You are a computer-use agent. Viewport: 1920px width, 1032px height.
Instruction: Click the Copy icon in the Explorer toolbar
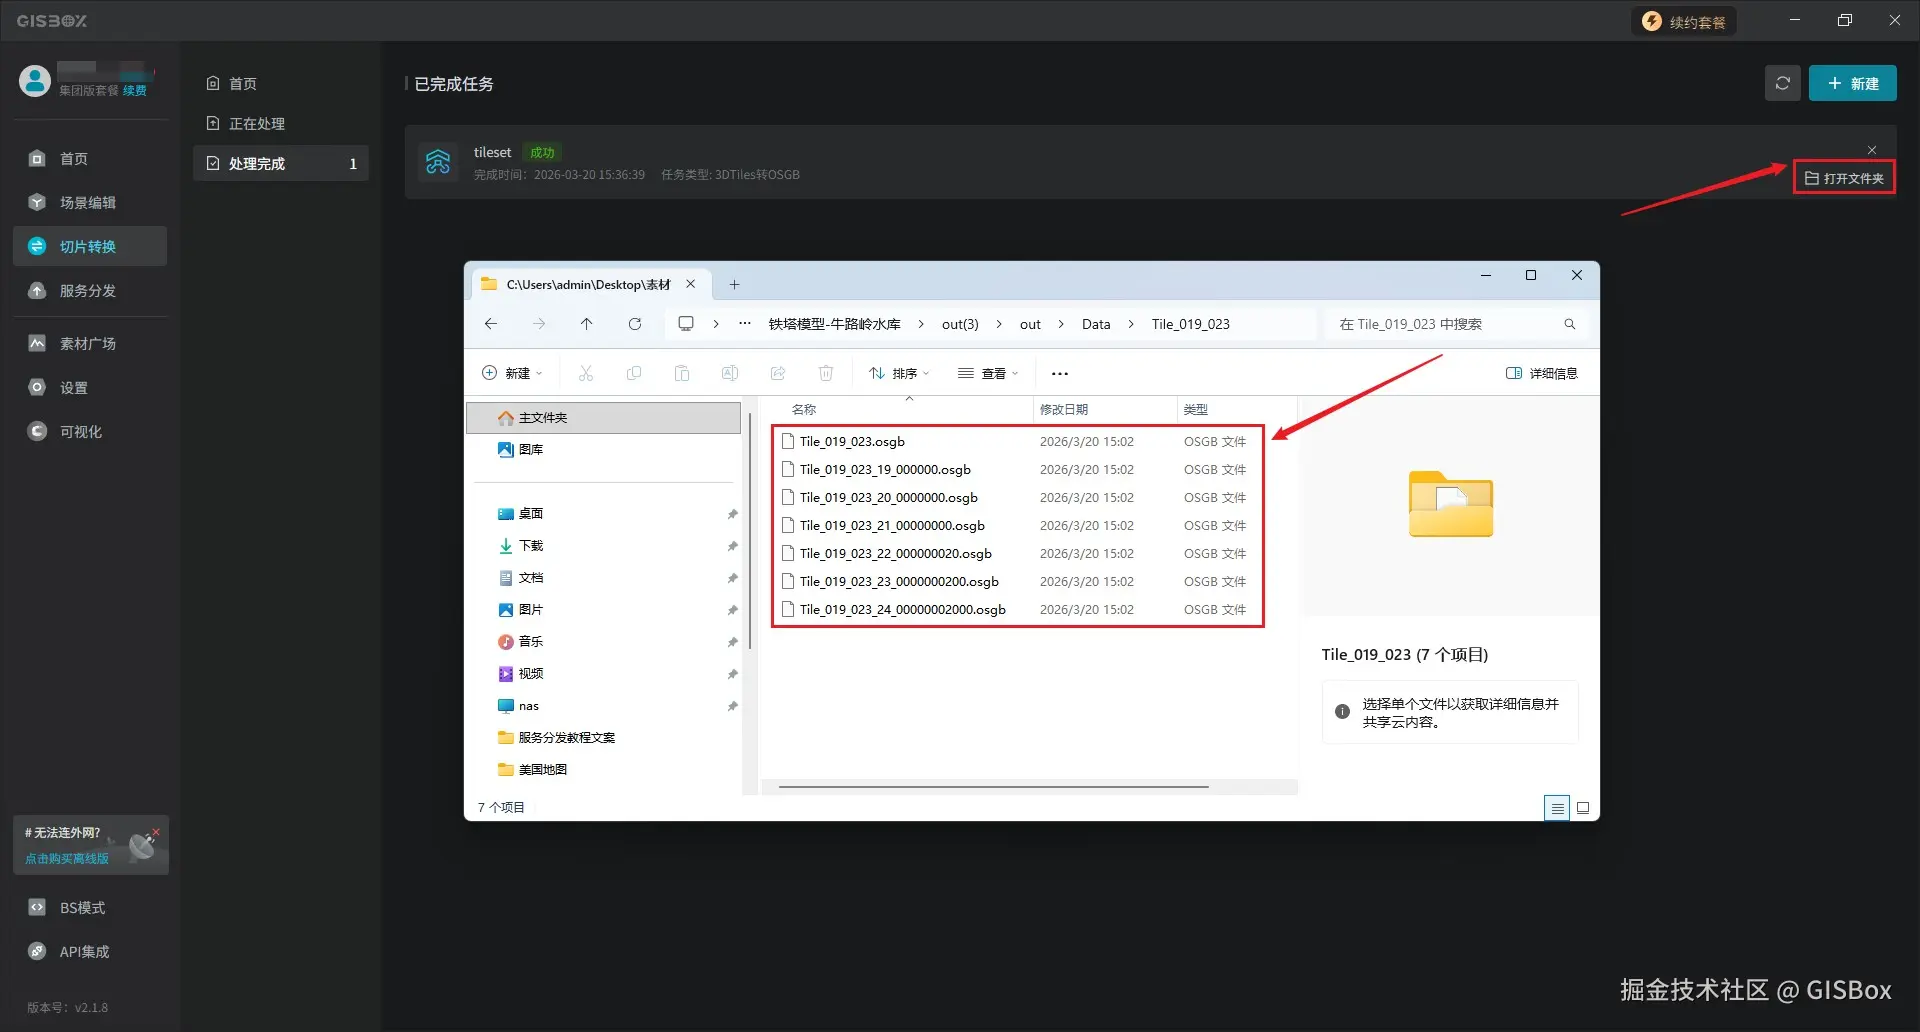pos(634,374)
